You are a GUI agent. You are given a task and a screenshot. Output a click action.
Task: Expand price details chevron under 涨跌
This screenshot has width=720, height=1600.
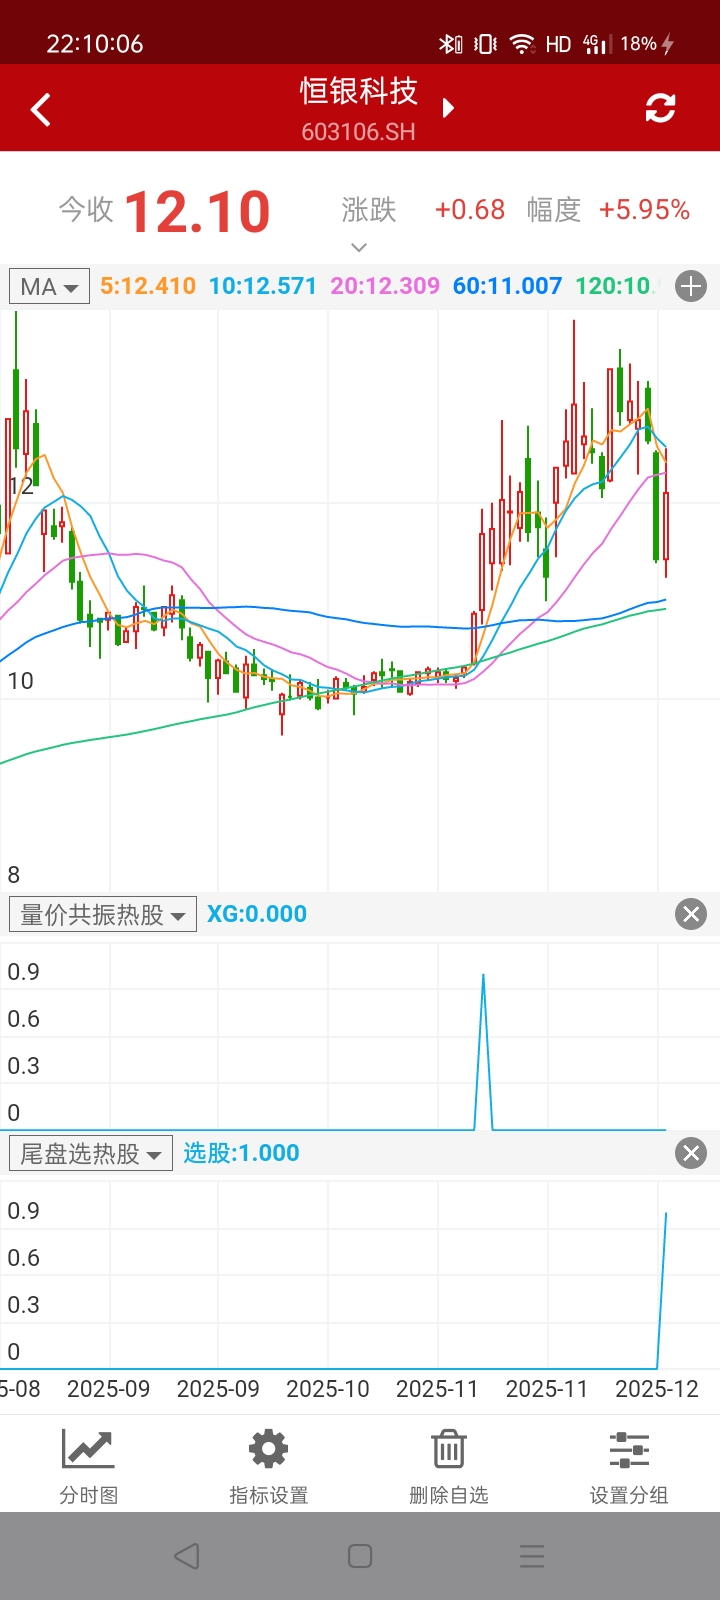pyautogui.click(x=359, y=247)
